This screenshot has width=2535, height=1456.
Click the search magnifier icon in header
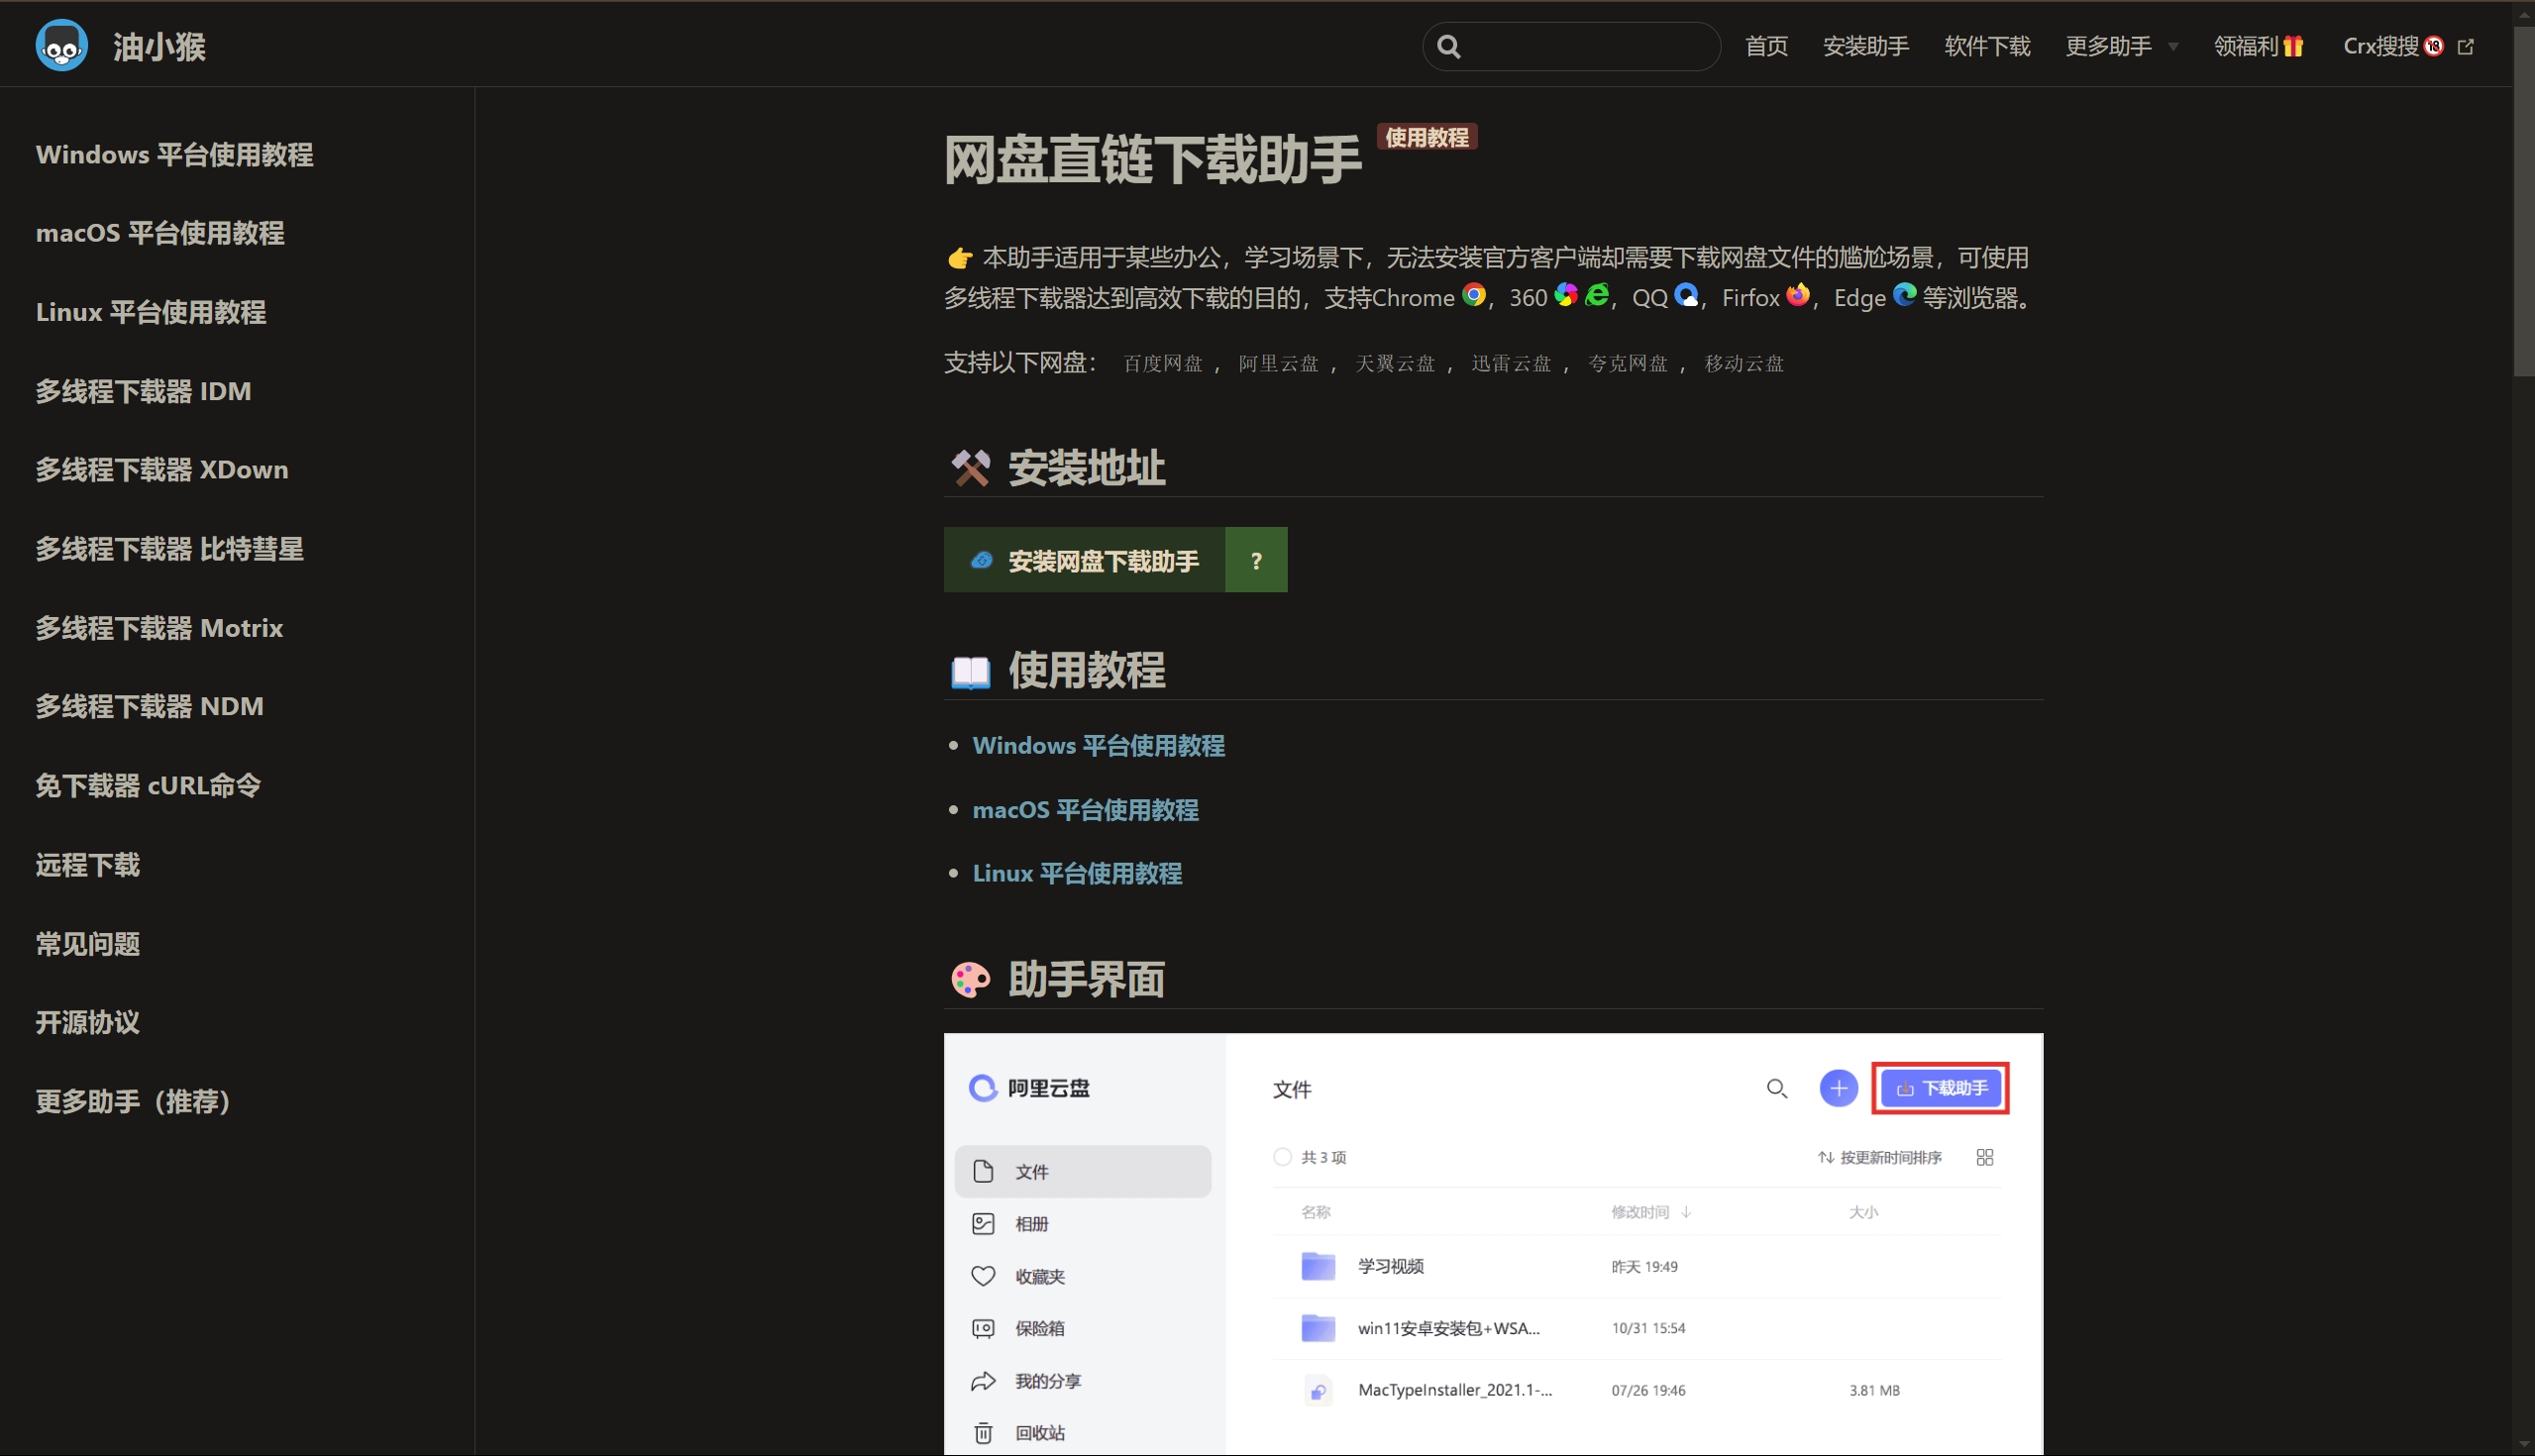pos(1448,47)
